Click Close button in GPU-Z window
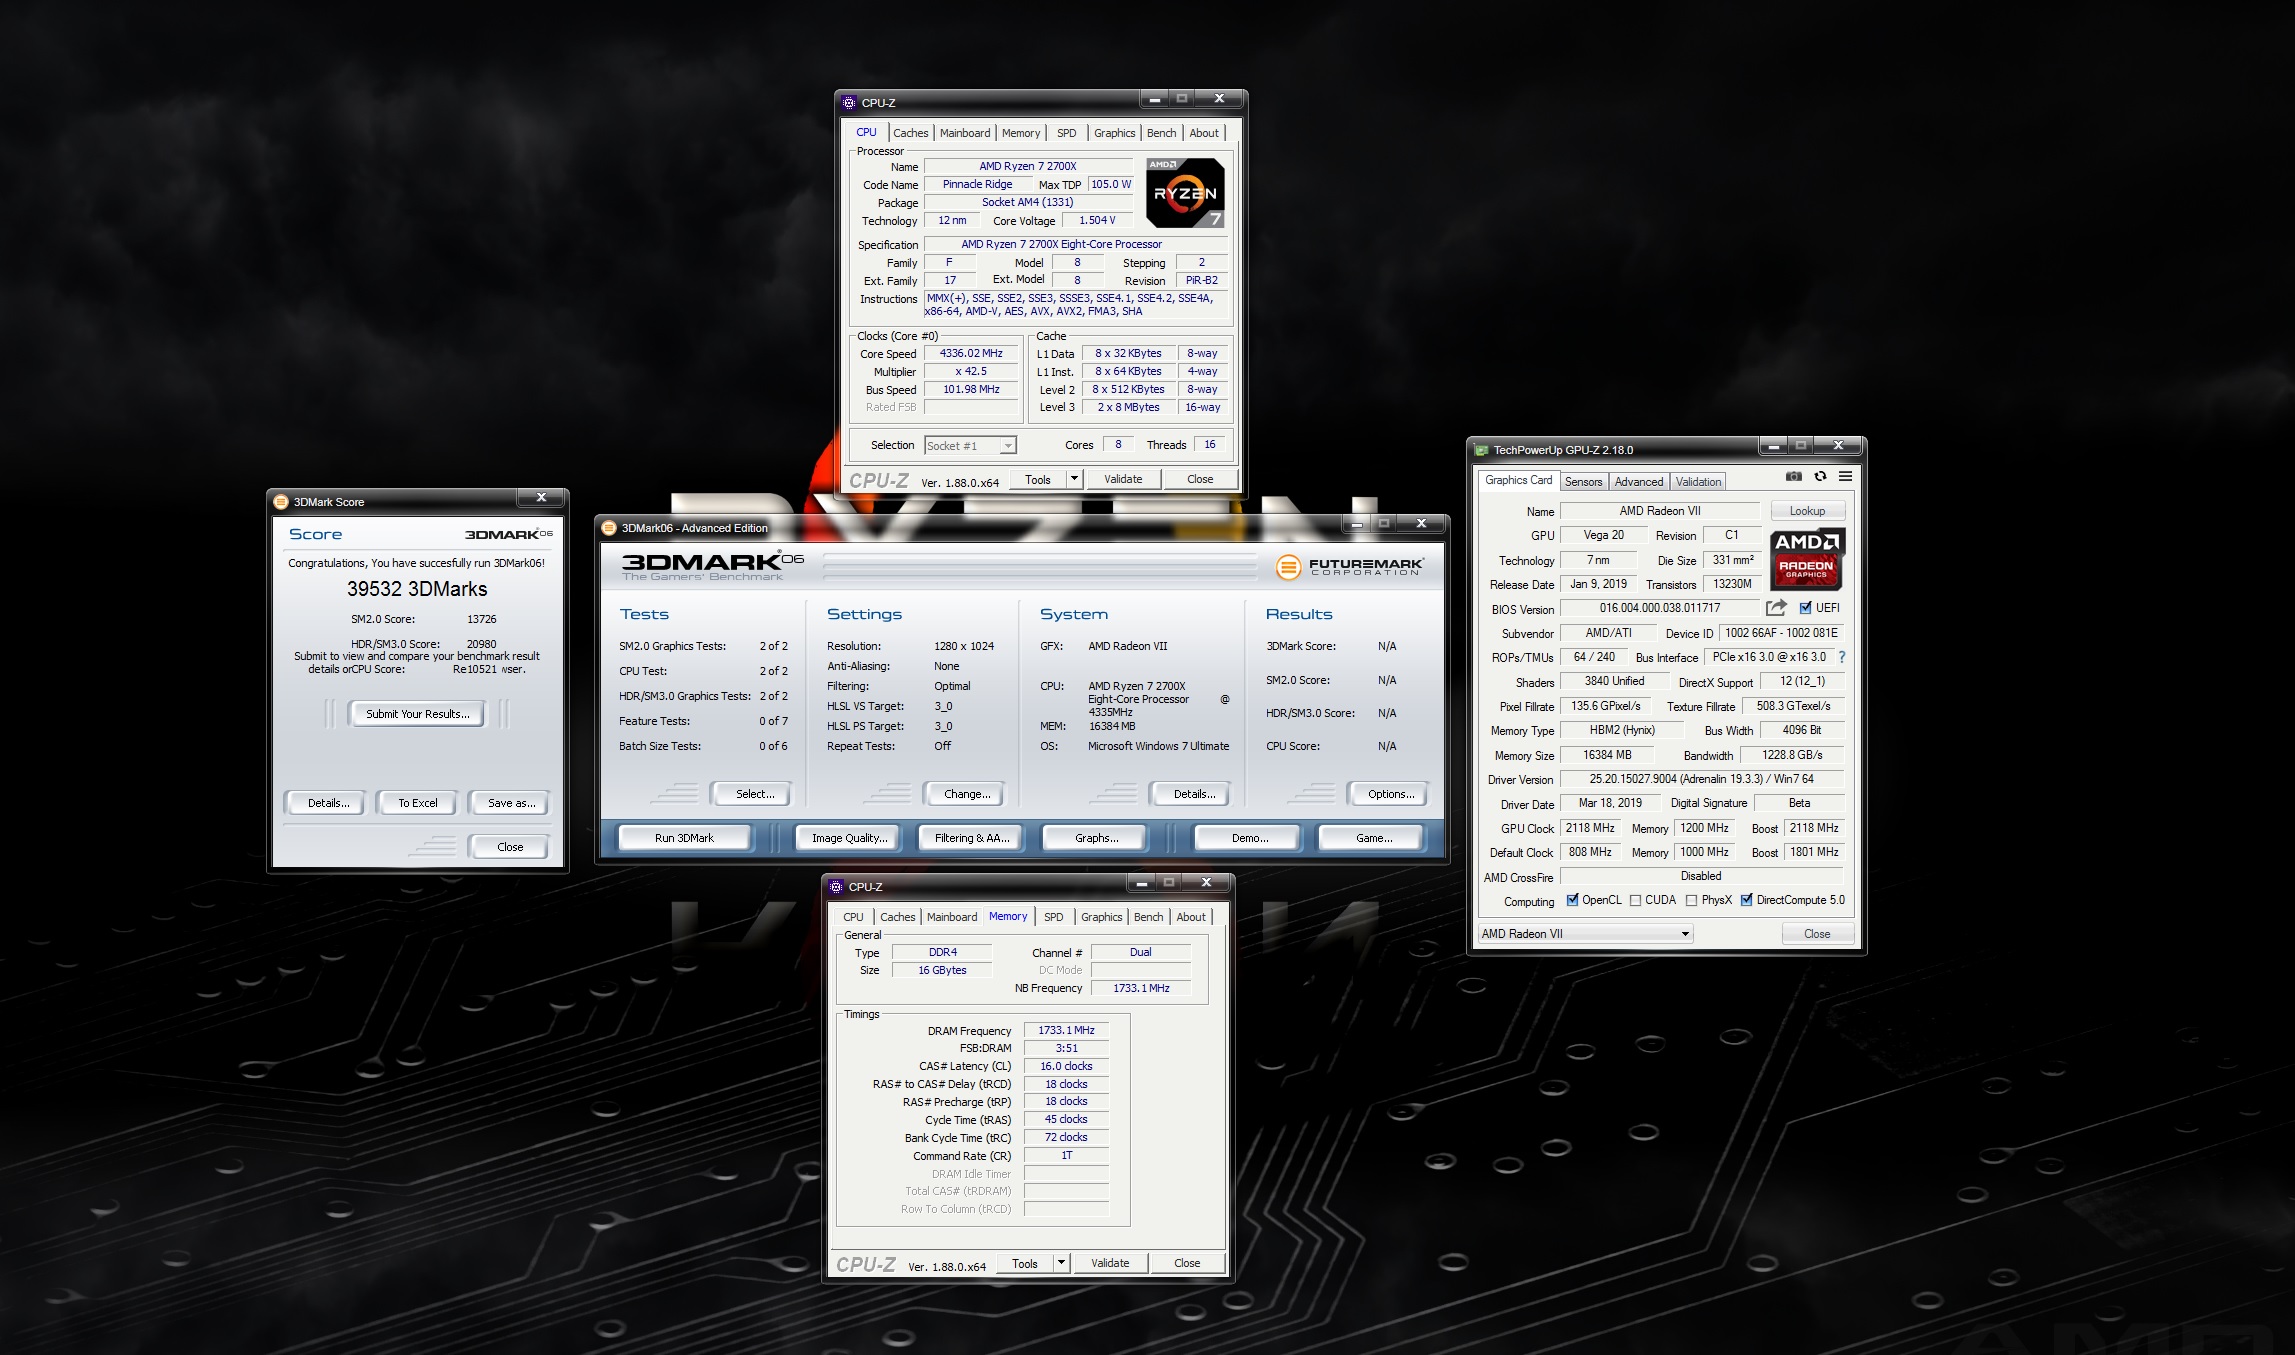This screenshot has height=1355, width=2295. [x=1816, y=934]
